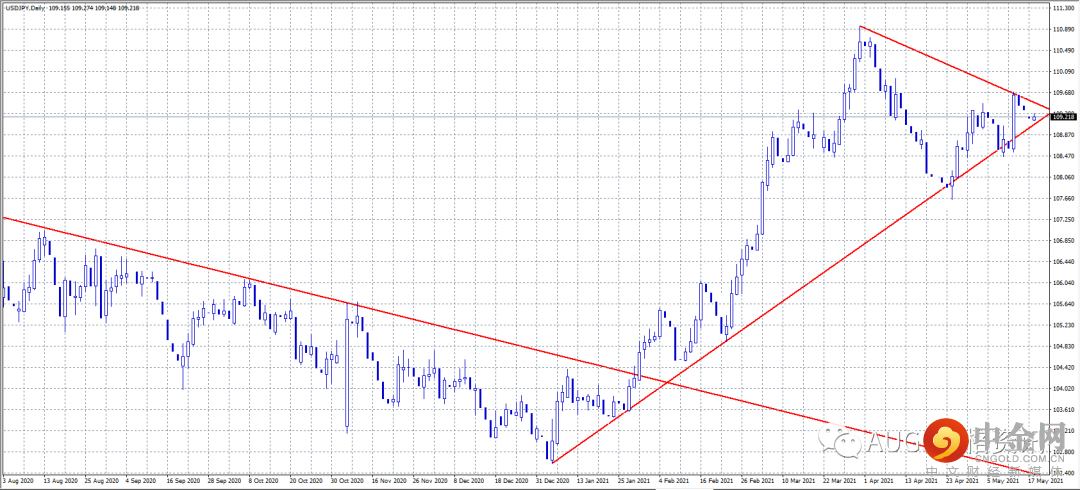1080x490 pixels.
Task: Click the USDJPY,Daily chart title text
Action: click(24, 6)
